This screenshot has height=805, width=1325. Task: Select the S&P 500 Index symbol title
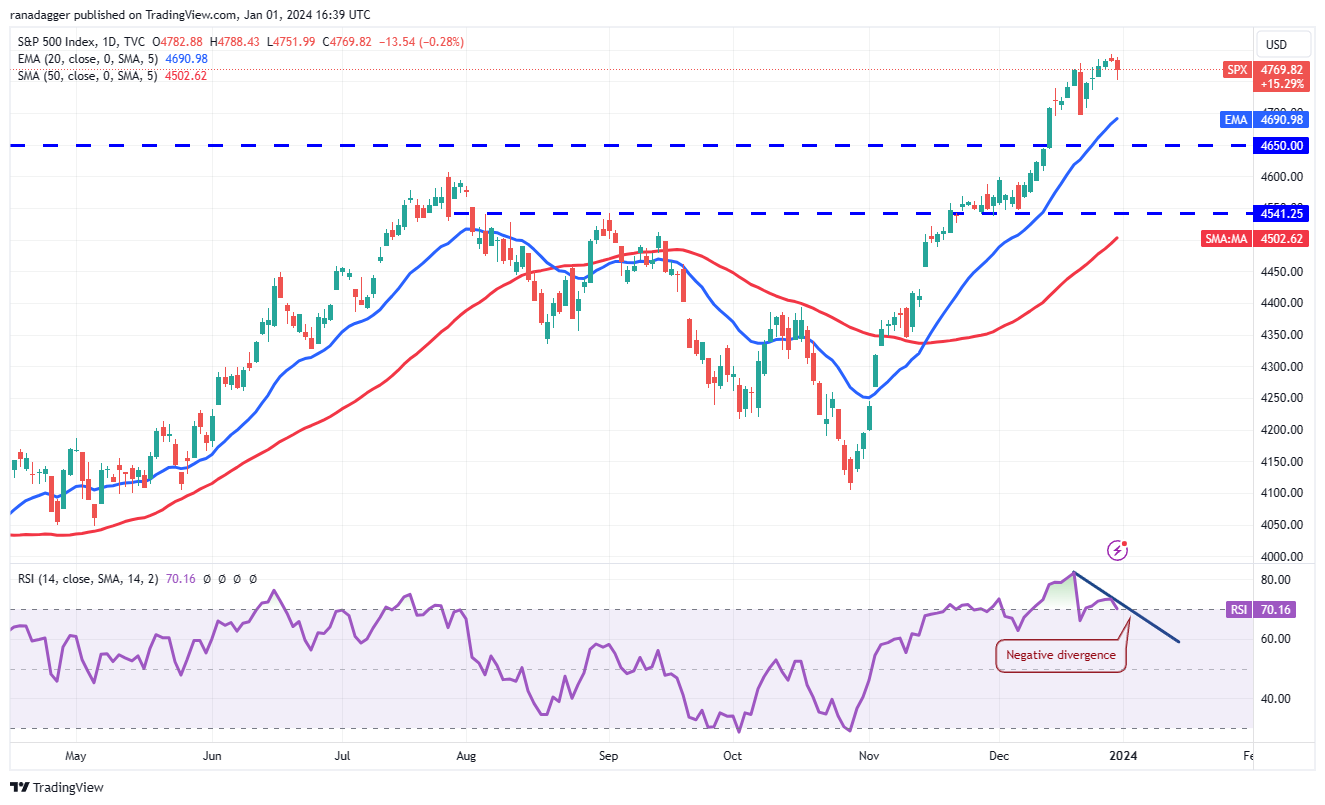coord(65,42)
